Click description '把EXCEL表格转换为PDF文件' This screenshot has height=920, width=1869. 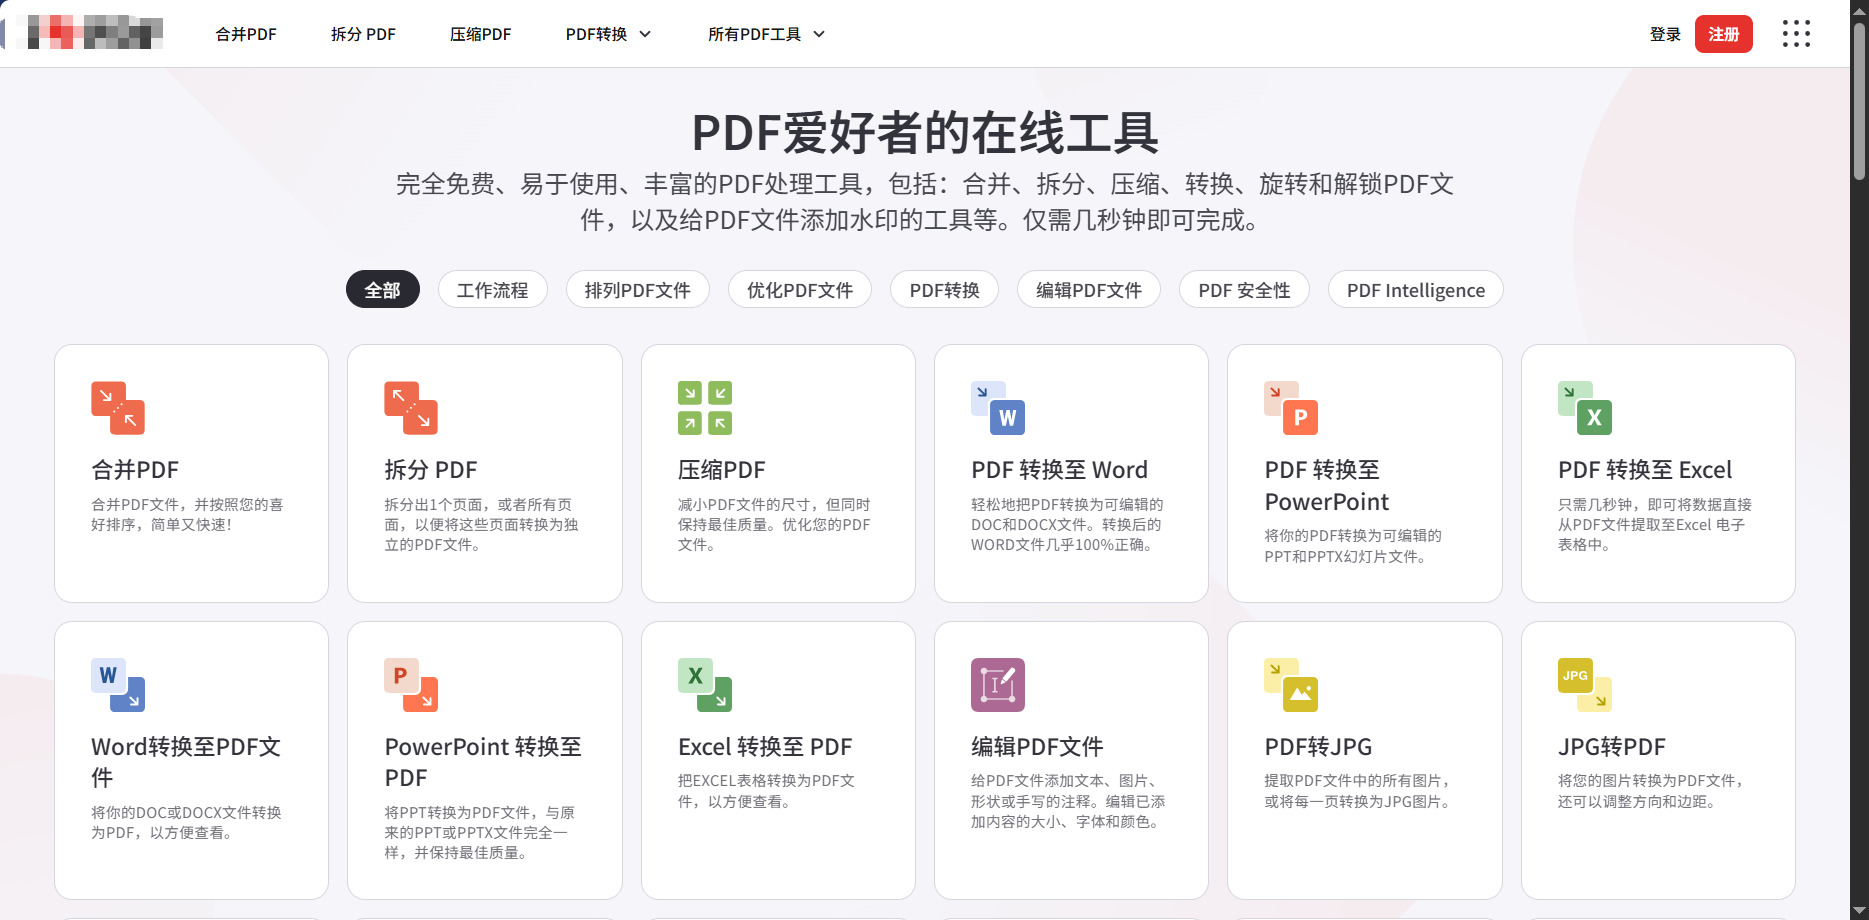coord(766,791)
